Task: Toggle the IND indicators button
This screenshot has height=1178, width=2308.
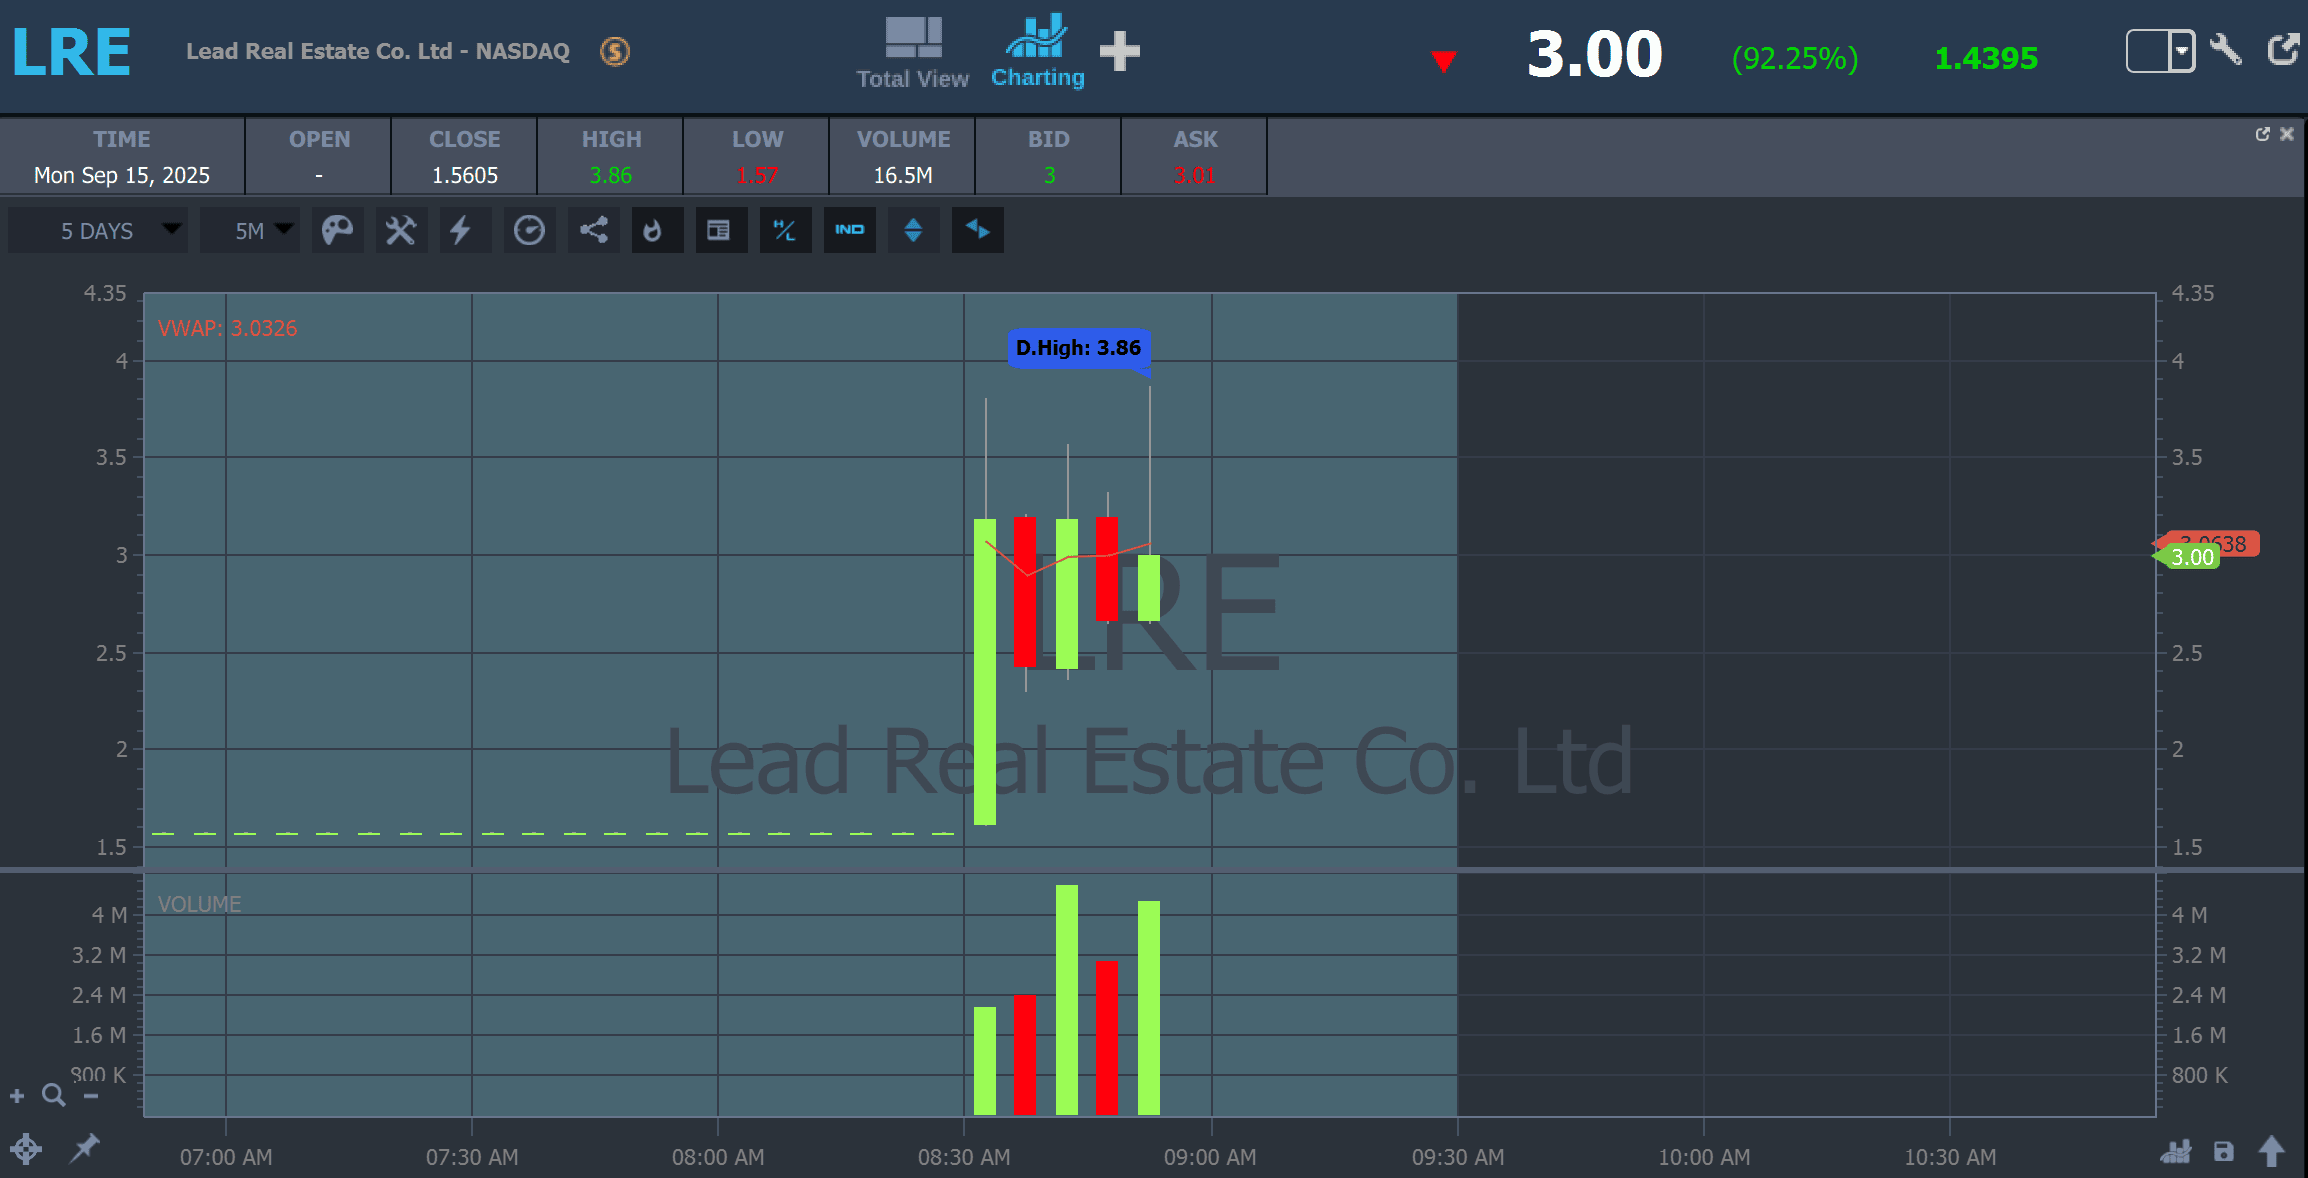Action: [849, 231]
